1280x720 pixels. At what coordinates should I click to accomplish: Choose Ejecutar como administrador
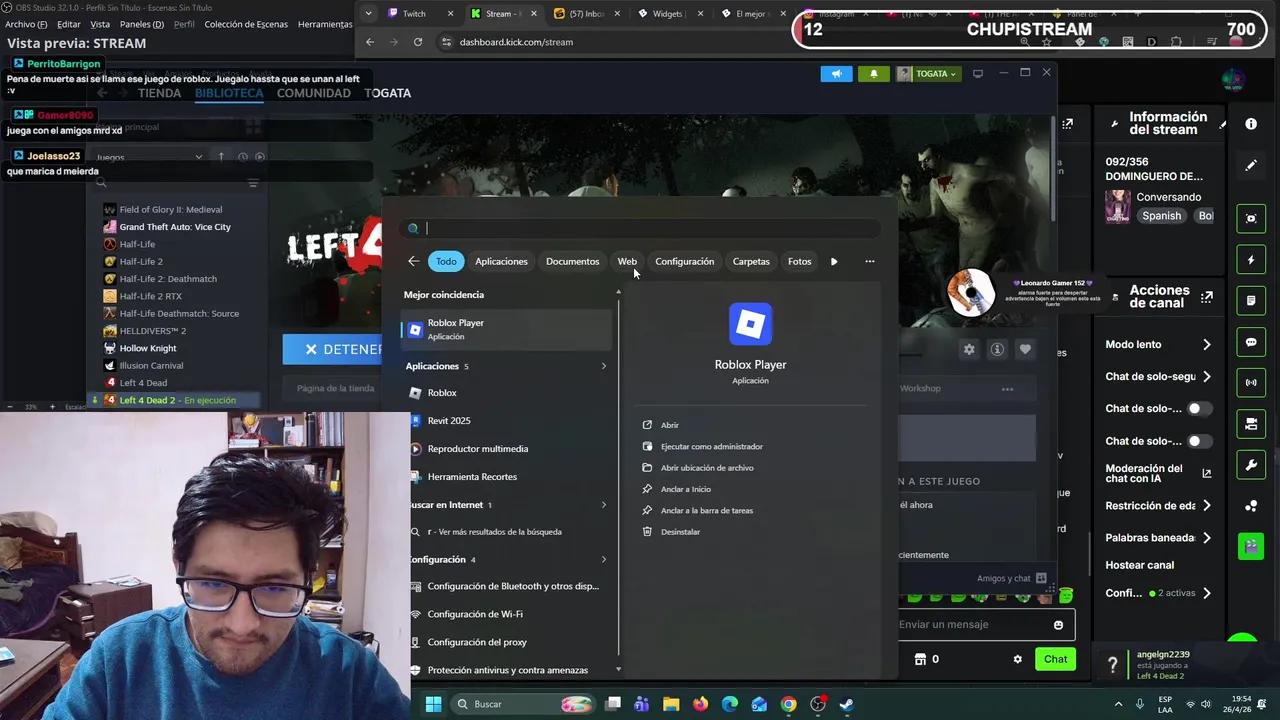(x=711, y=447)
